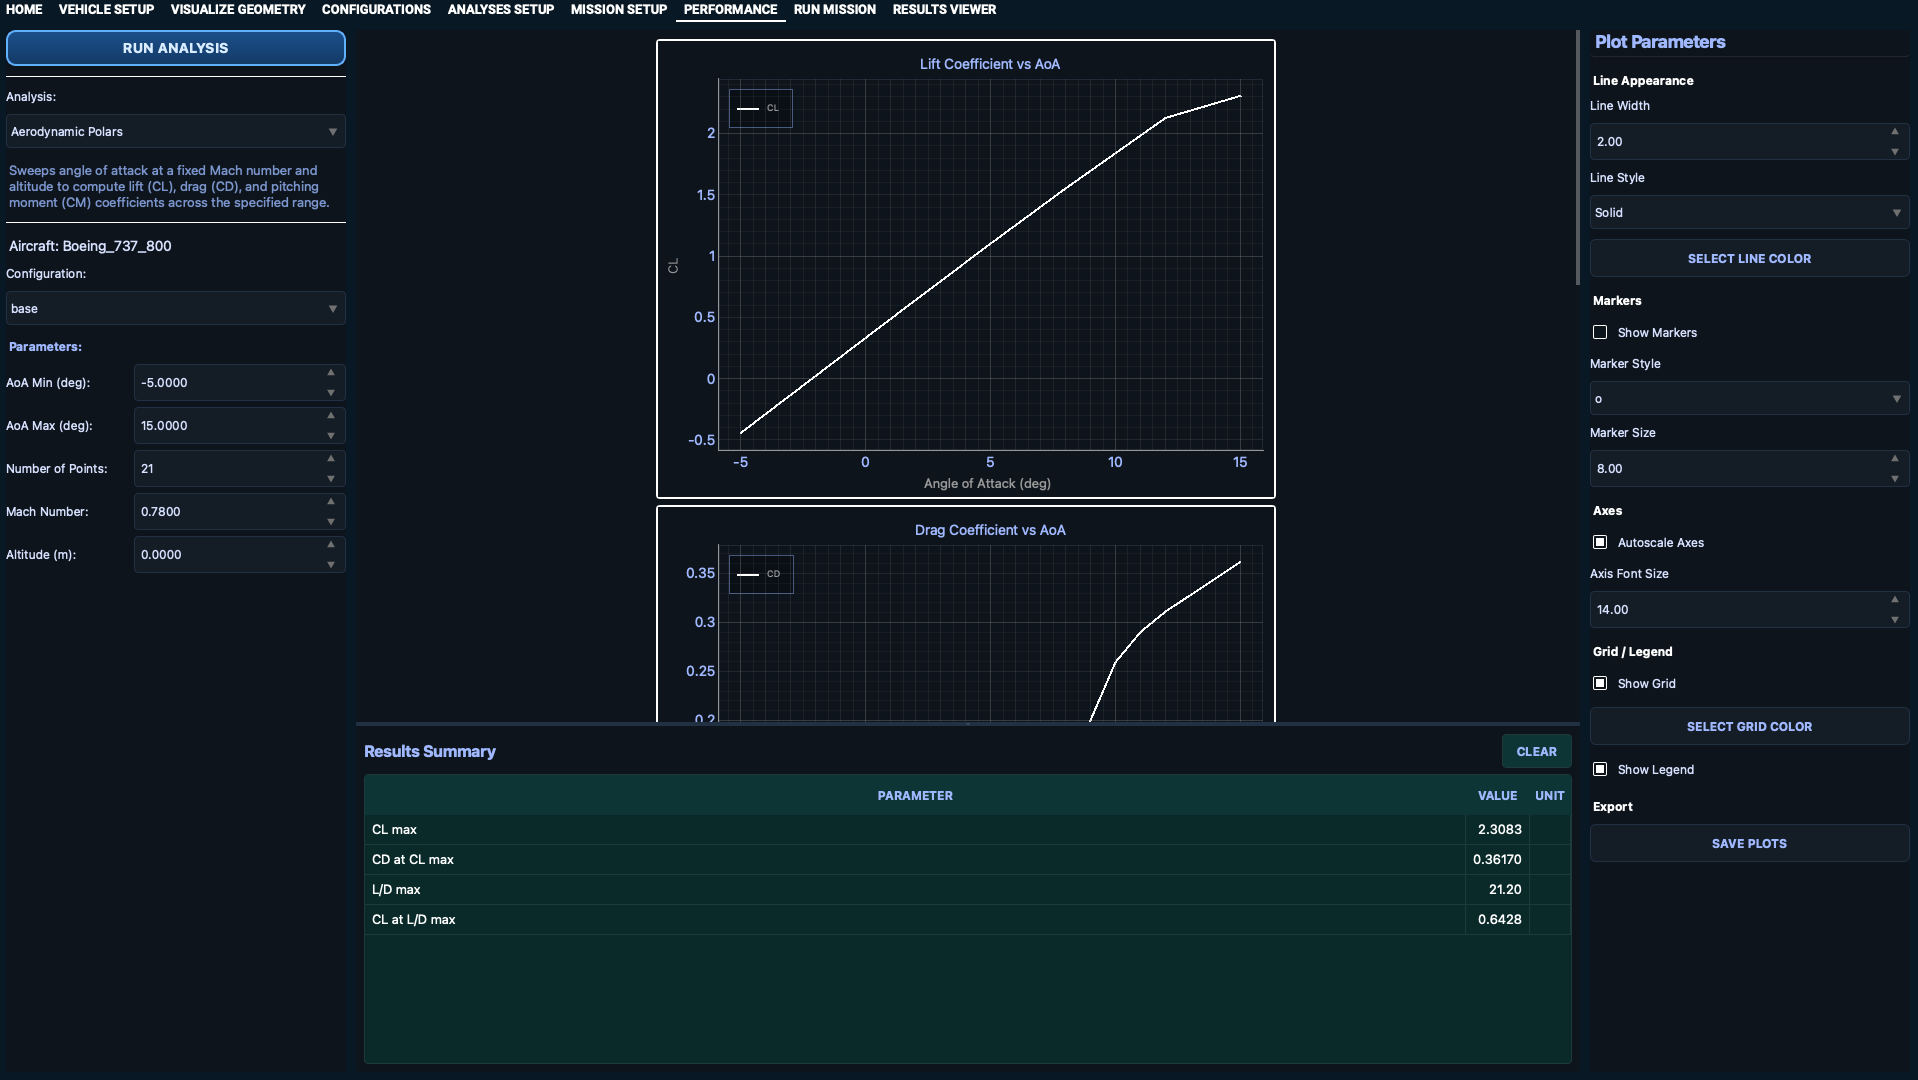
Task: Click the SAVE PLOTS button
Action: pyautogui.click(x=1749, y=844)
